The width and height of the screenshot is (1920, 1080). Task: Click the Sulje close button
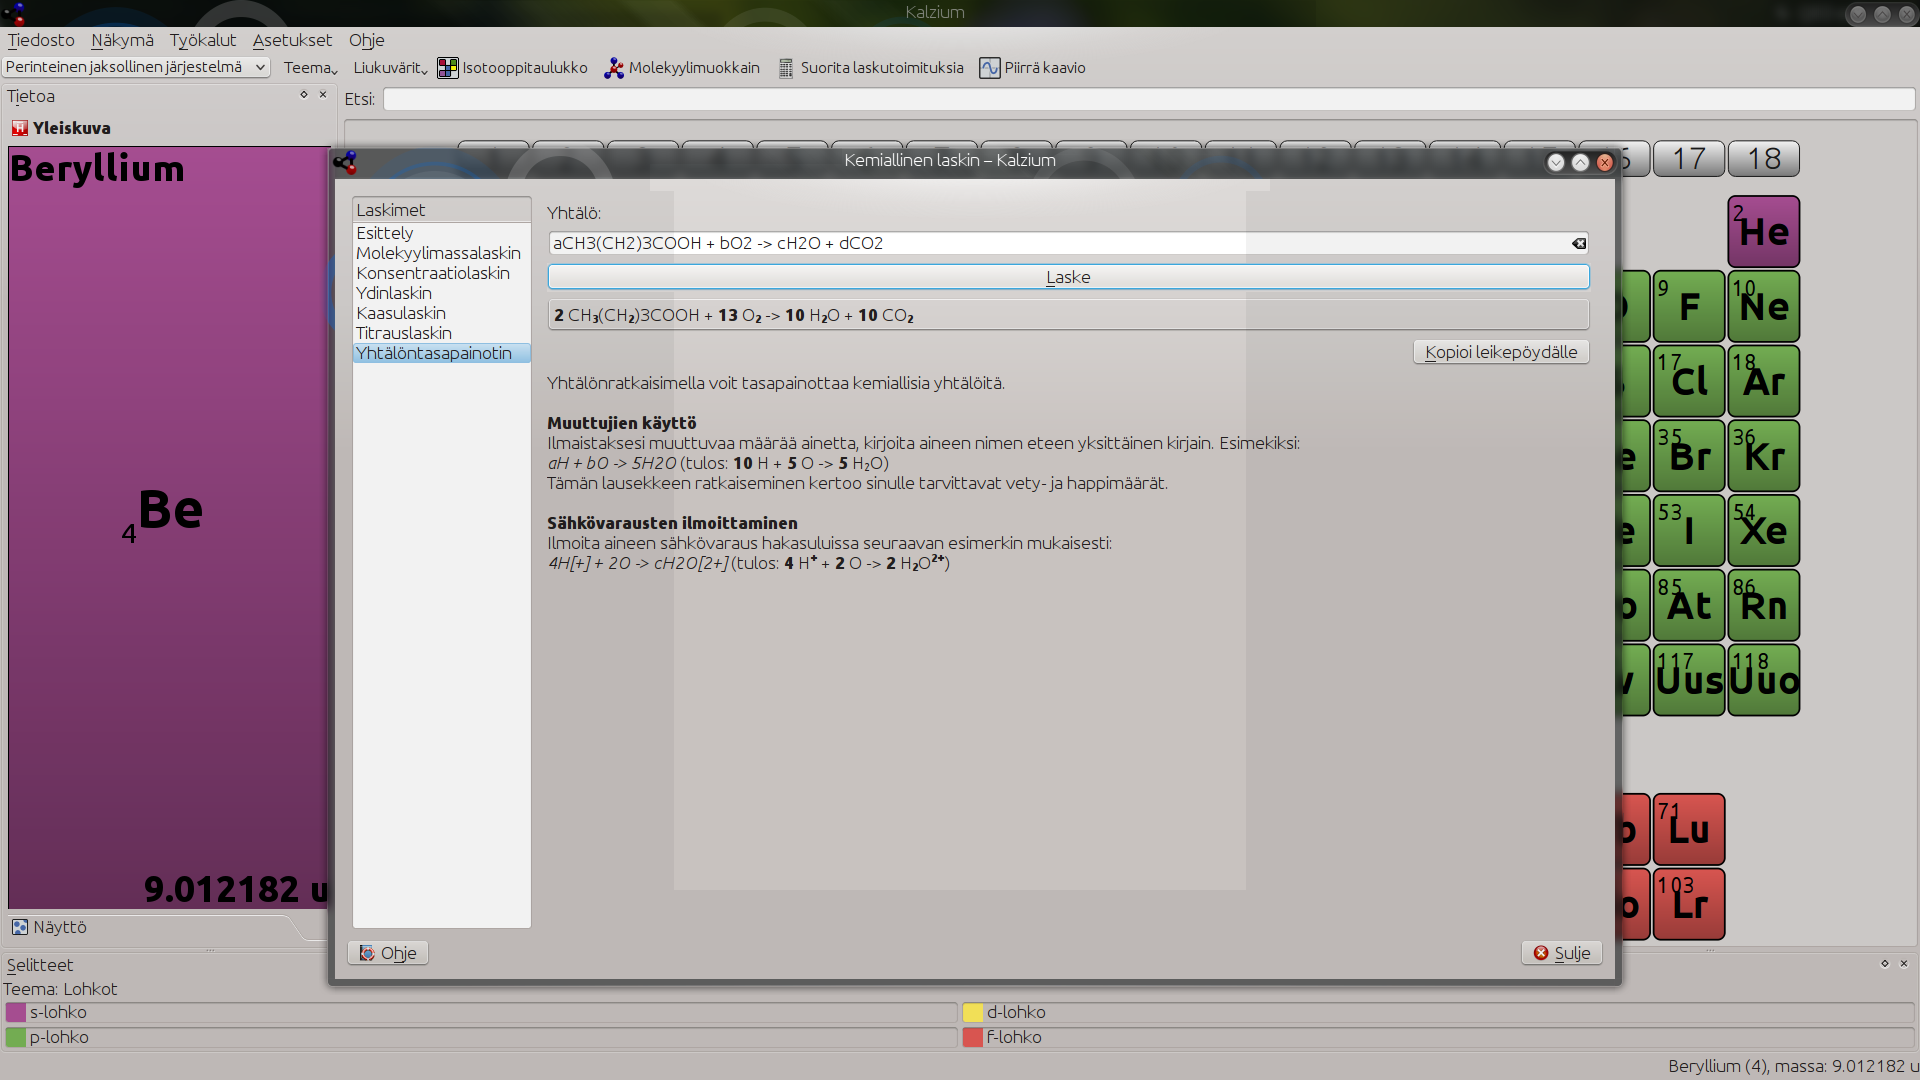tap(1562, 953)
